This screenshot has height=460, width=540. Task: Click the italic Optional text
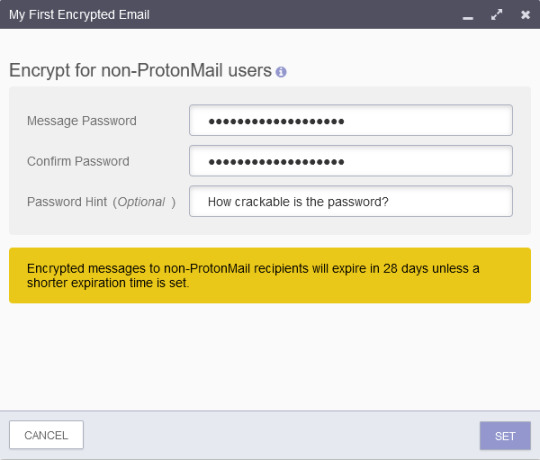click(x=141, y=202)
